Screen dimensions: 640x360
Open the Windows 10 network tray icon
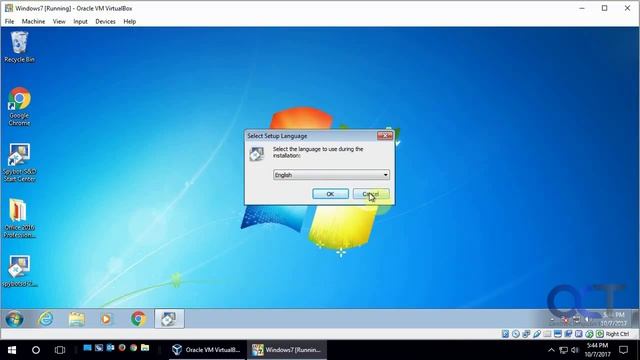click(x=564, y=350)
